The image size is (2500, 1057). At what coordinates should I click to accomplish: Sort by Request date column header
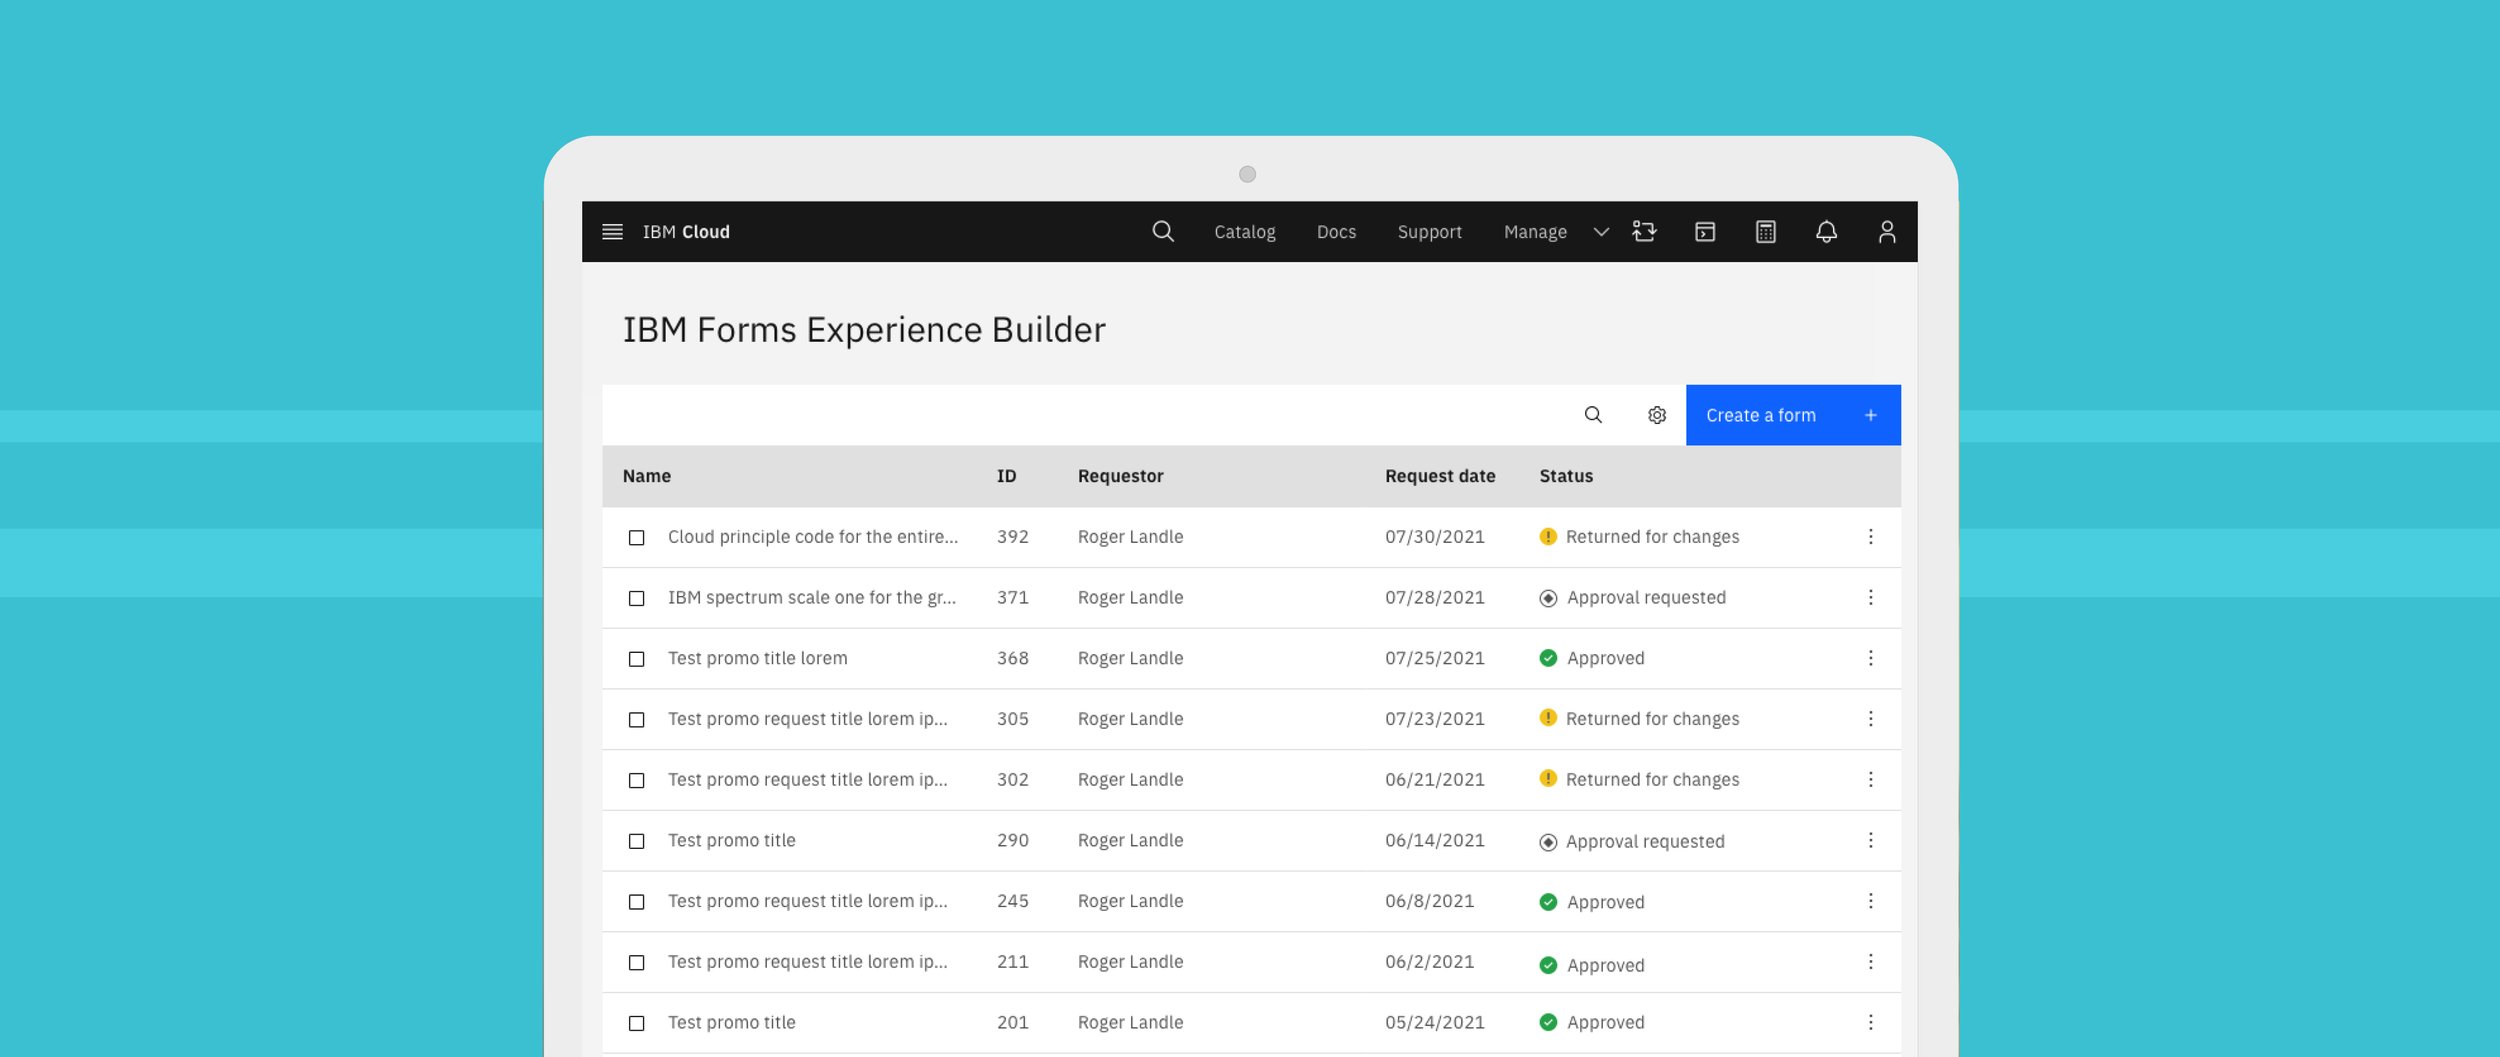[1440, 476]
